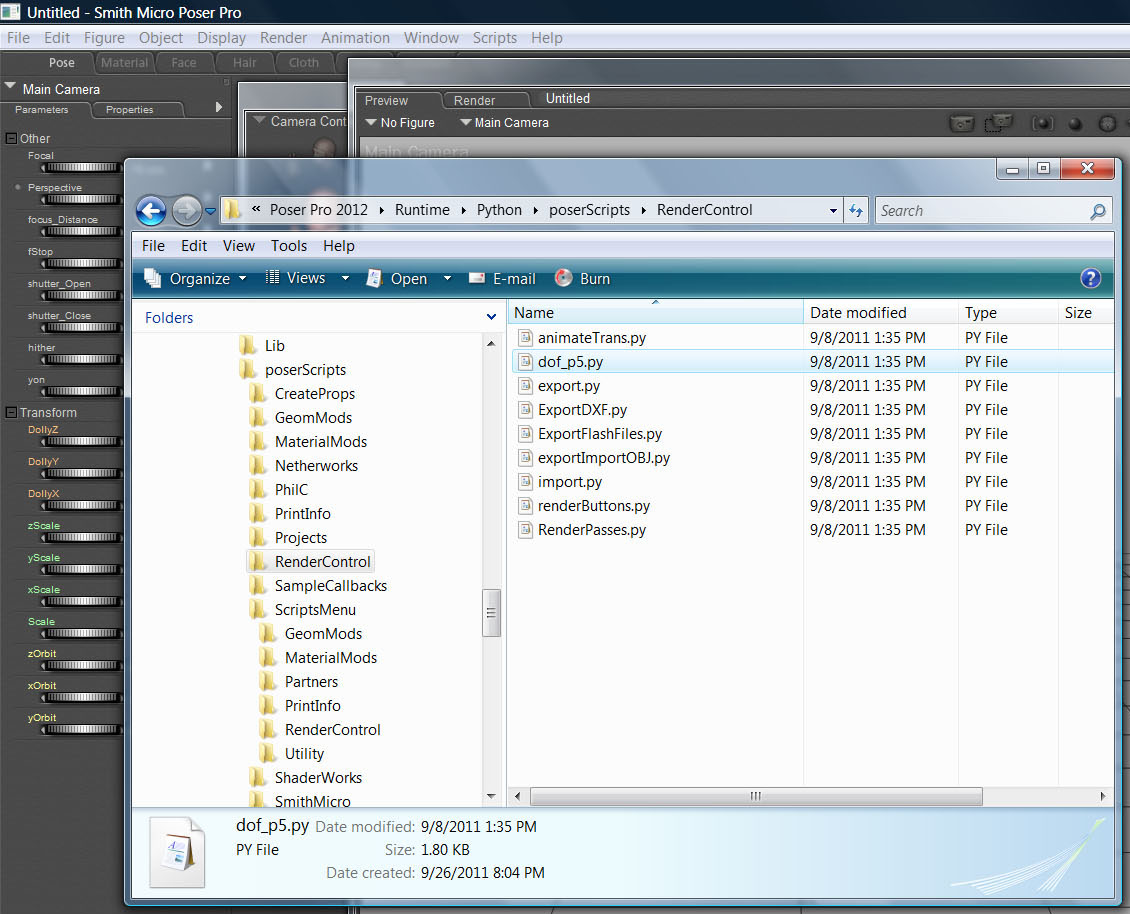Screen dimensions: 1130x914
Task: Toggle the Folders pane chevron
Action: [x=491, y=317]
